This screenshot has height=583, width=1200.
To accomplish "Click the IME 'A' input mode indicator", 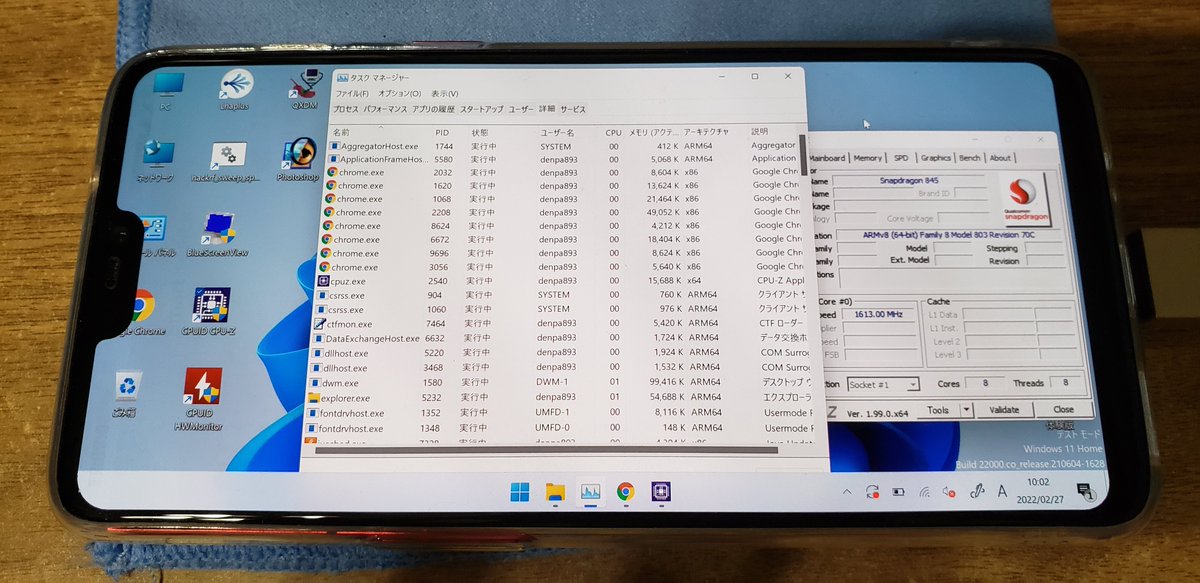I will click(1003, 491).
